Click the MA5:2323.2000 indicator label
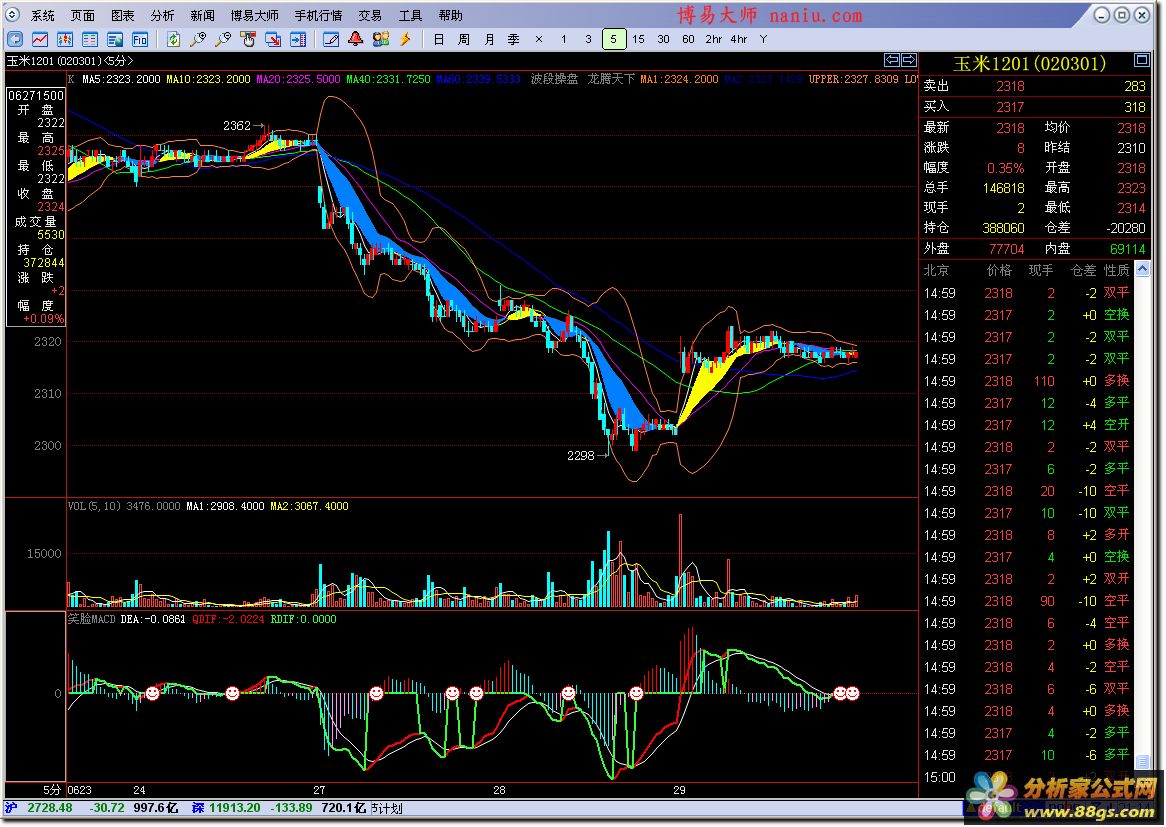This screenshot has width=1166, height=827. (x=121, y=79)
